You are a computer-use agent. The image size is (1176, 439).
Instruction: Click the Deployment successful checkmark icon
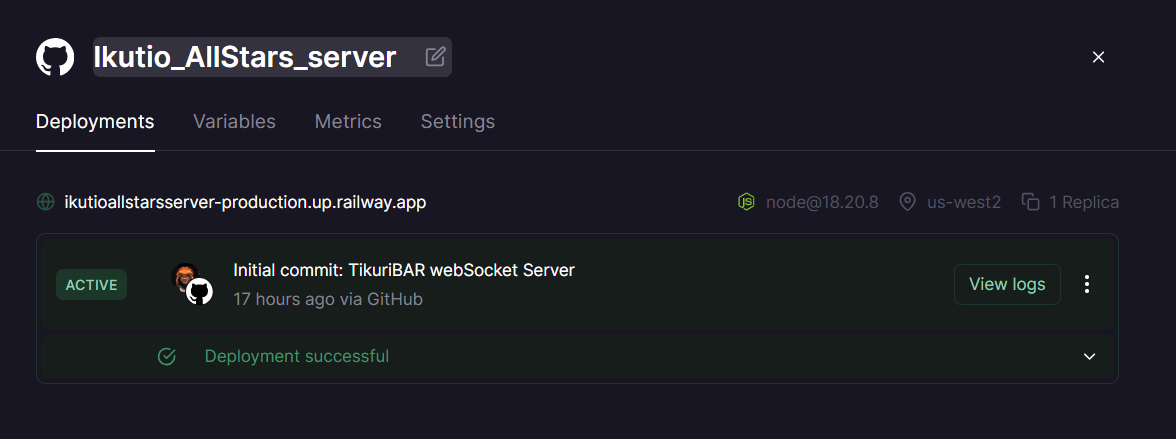click(x=166, y=356)
